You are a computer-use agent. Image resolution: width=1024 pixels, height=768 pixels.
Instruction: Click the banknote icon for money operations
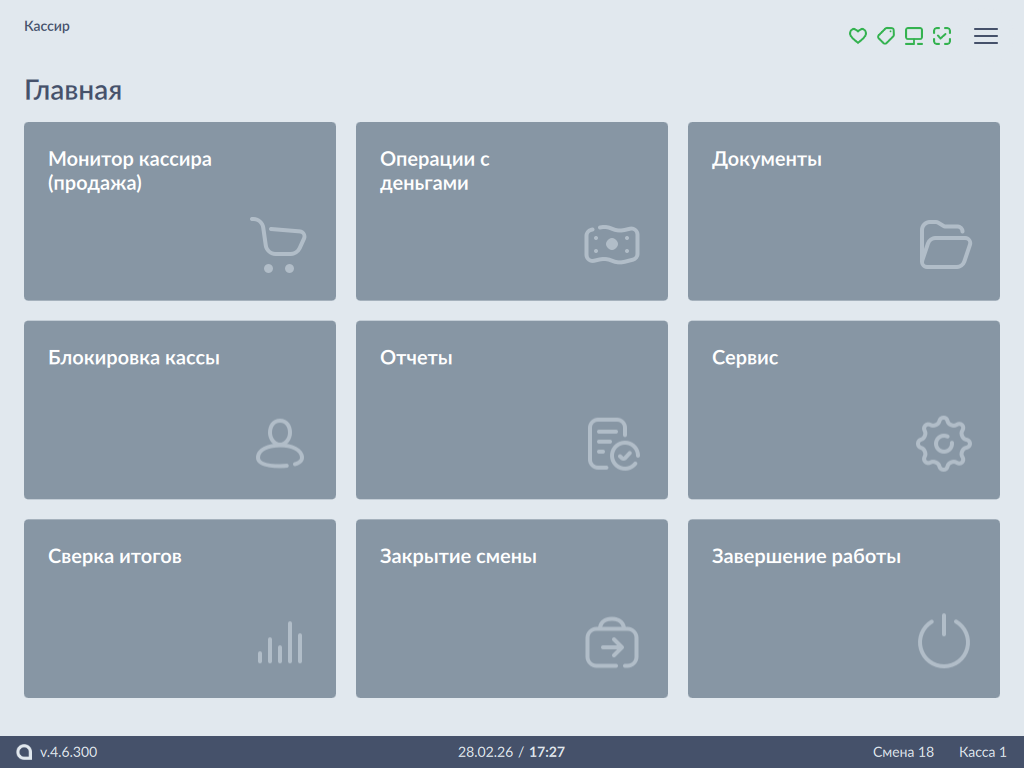point(611,245)
